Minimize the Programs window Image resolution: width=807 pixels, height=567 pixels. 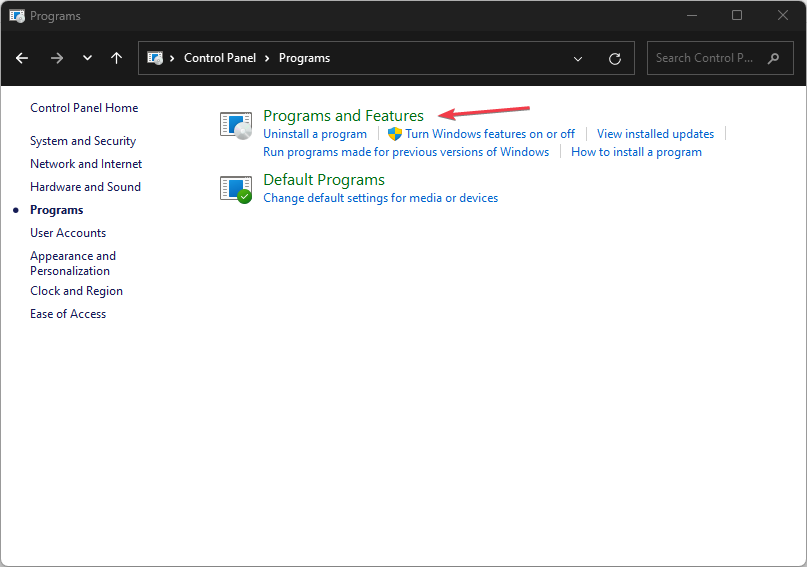(692, 15)
